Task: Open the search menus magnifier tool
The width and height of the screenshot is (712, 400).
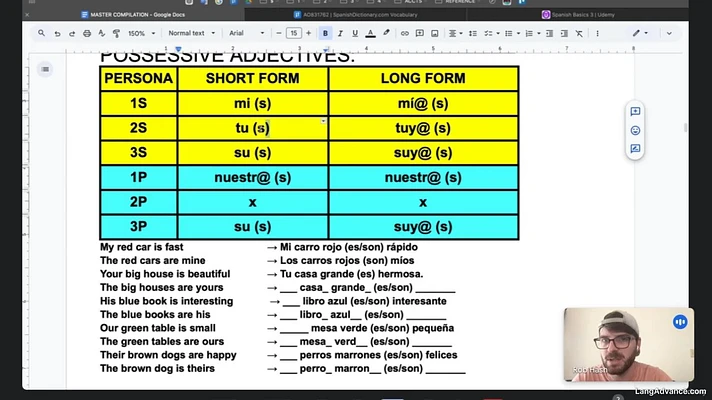Action: [41, 33]
